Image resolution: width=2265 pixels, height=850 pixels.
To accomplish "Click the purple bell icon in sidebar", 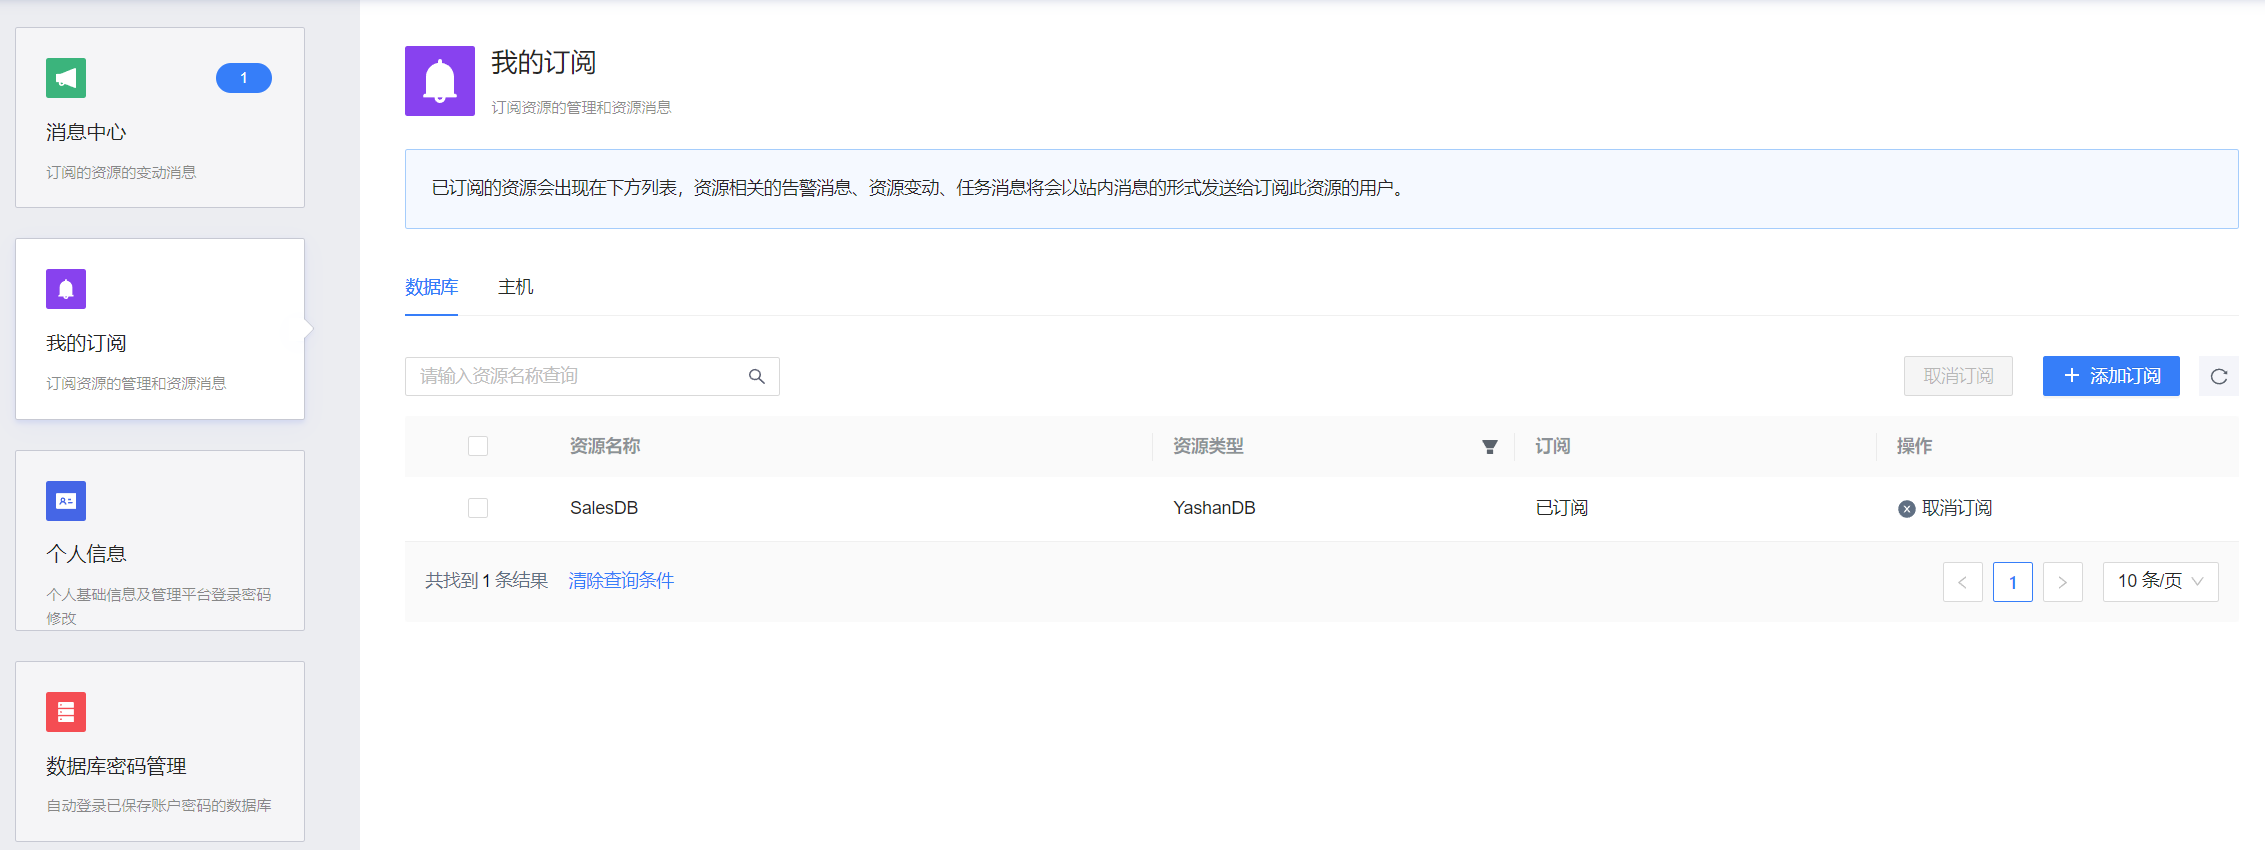I will pos(66,289).
